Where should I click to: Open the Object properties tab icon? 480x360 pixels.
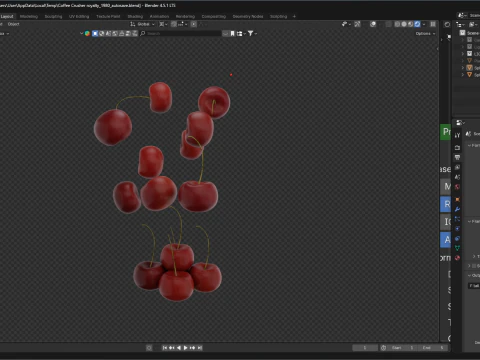click(457, 199)
